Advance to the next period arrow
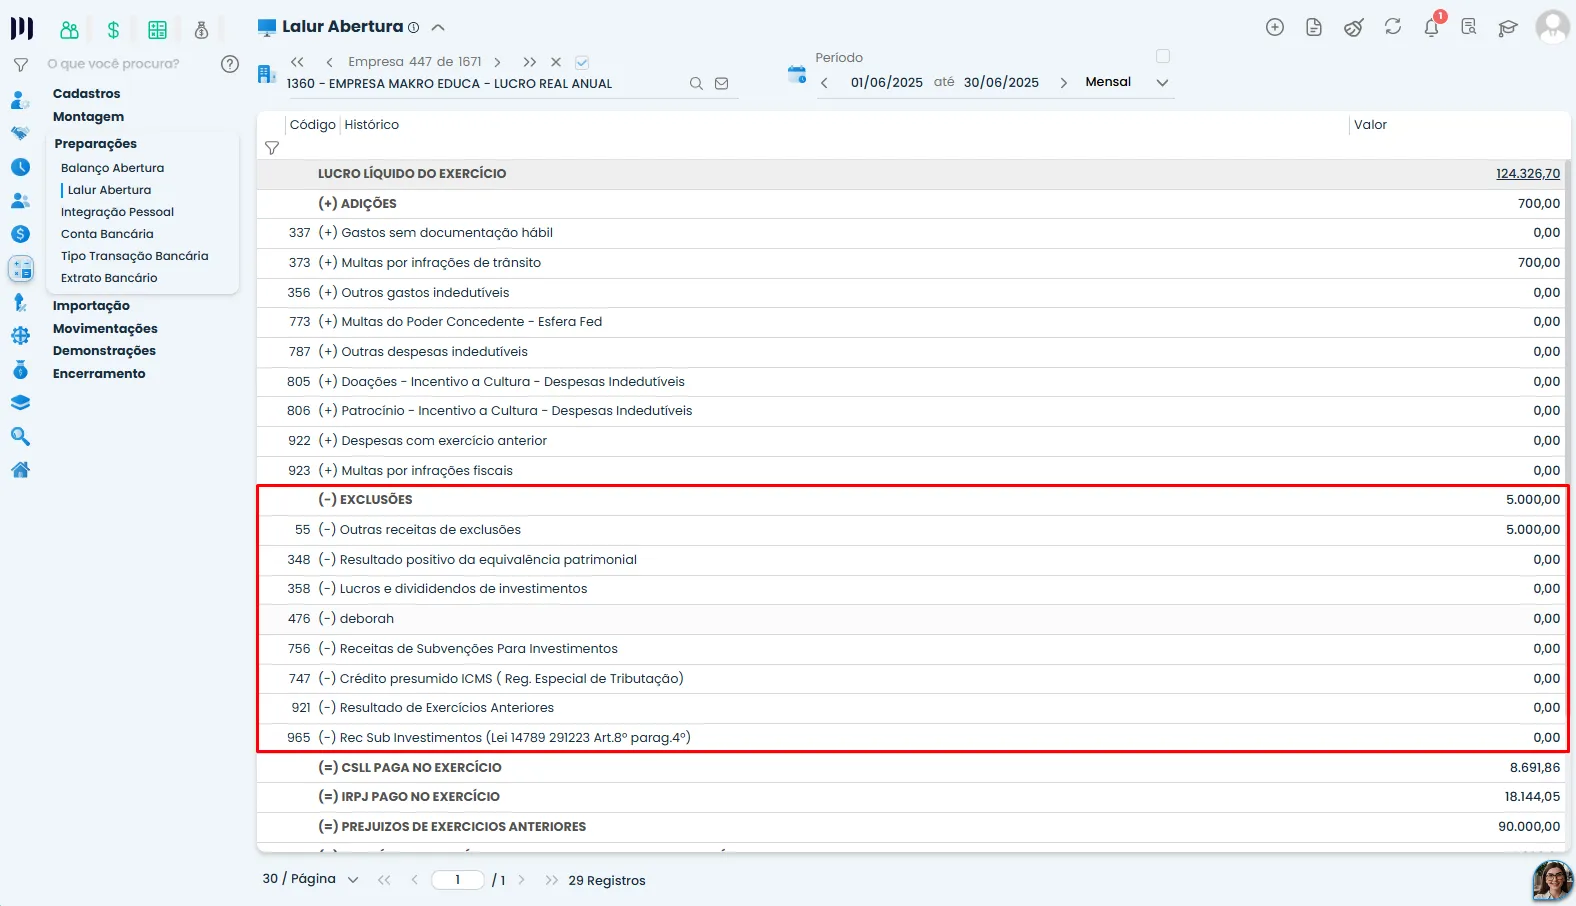Viewport: 1576px width, 906px height. pos(1063,83)
